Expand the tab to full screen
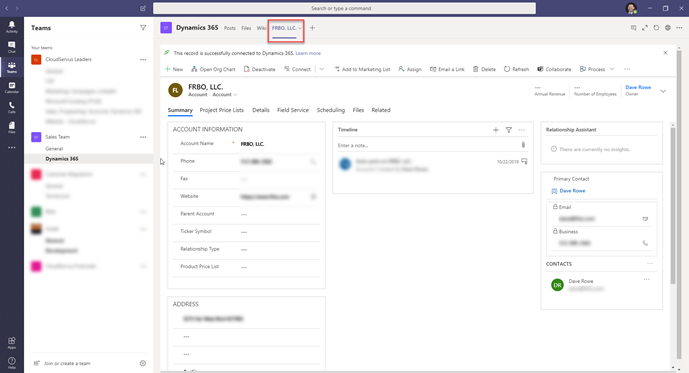This screenshot has height=373, width=689. point(645,28)
